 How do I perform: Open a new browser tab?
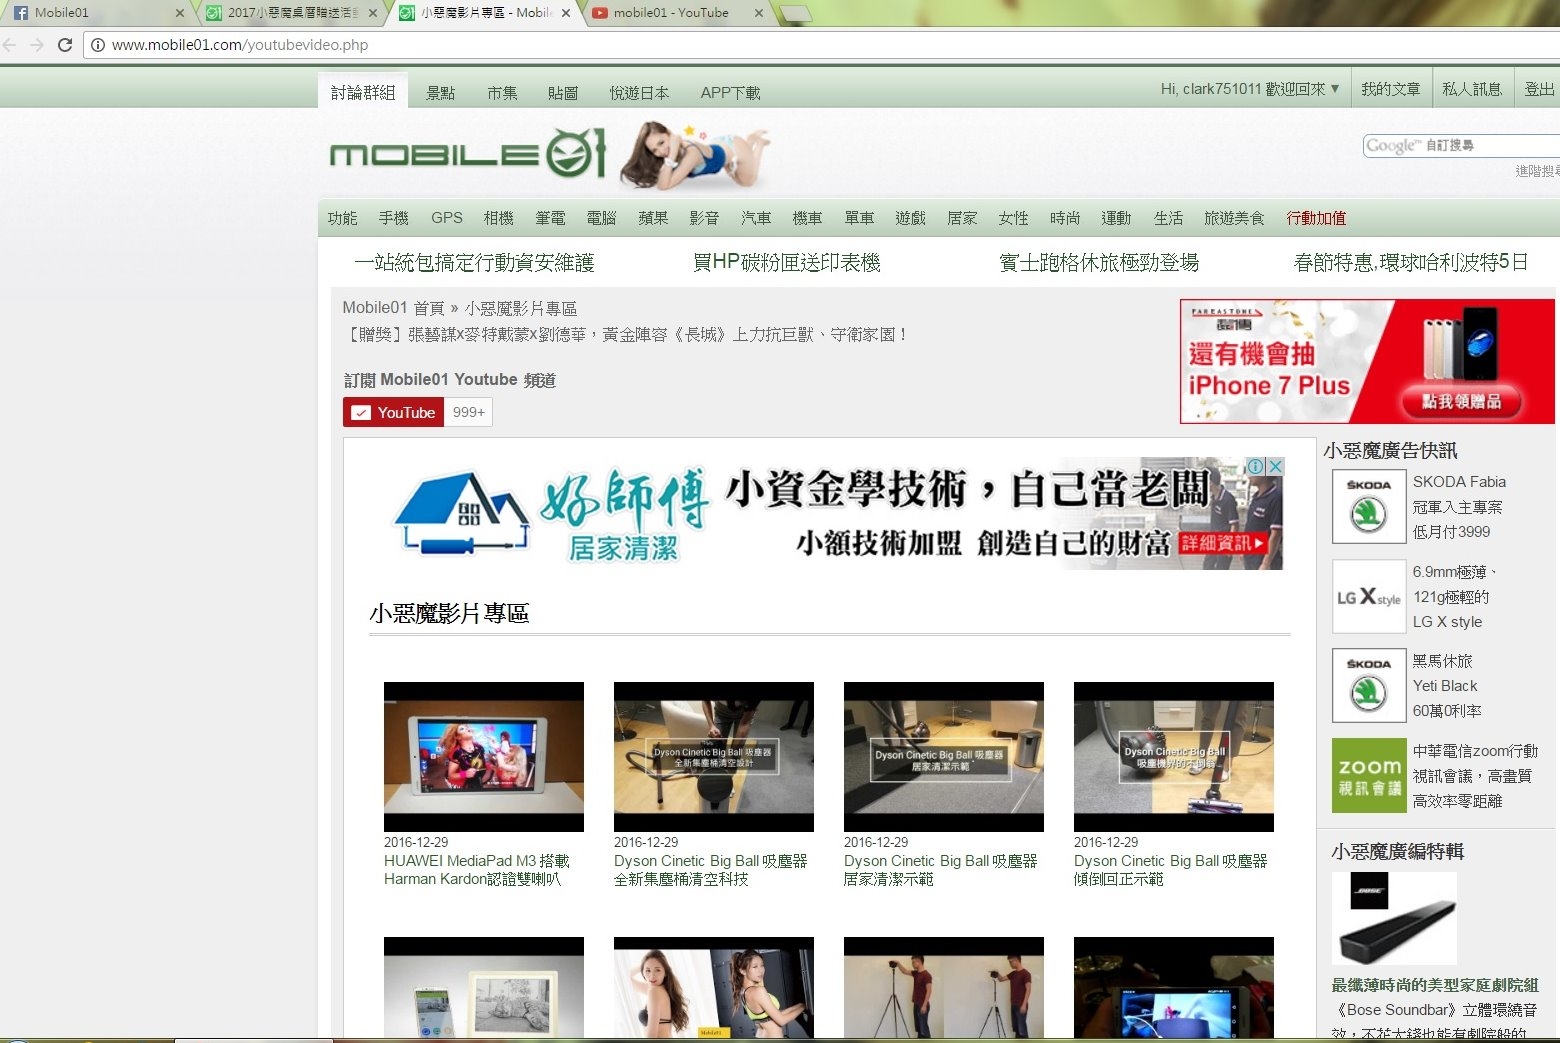(x=794, y=13)
